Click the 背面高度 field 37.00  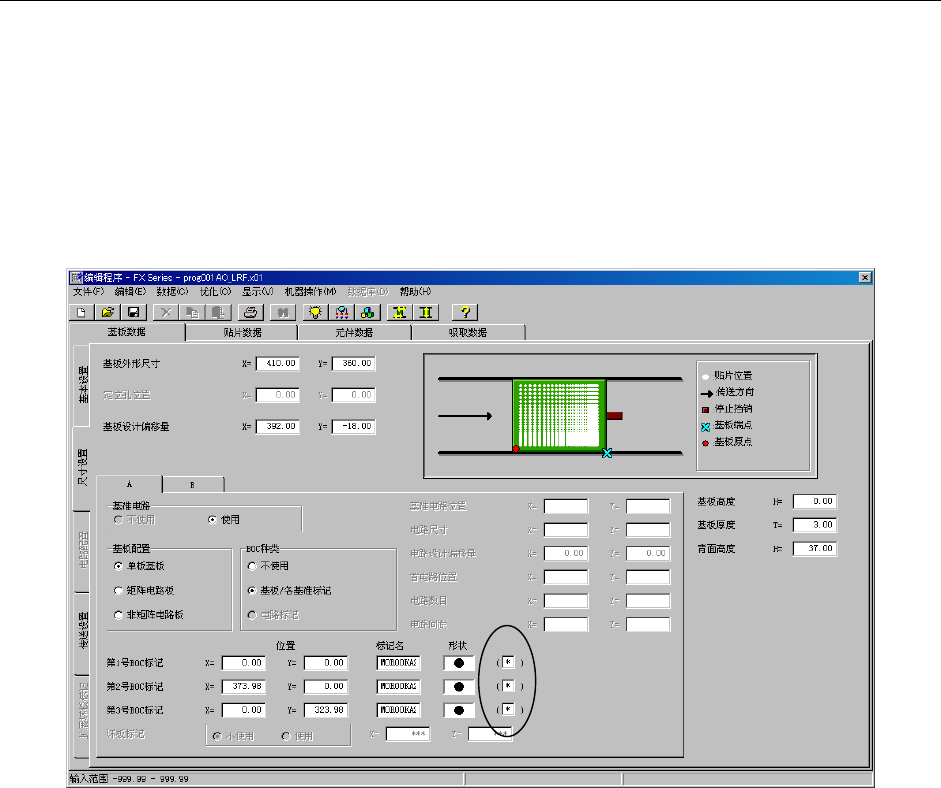[x=814, y=549]
